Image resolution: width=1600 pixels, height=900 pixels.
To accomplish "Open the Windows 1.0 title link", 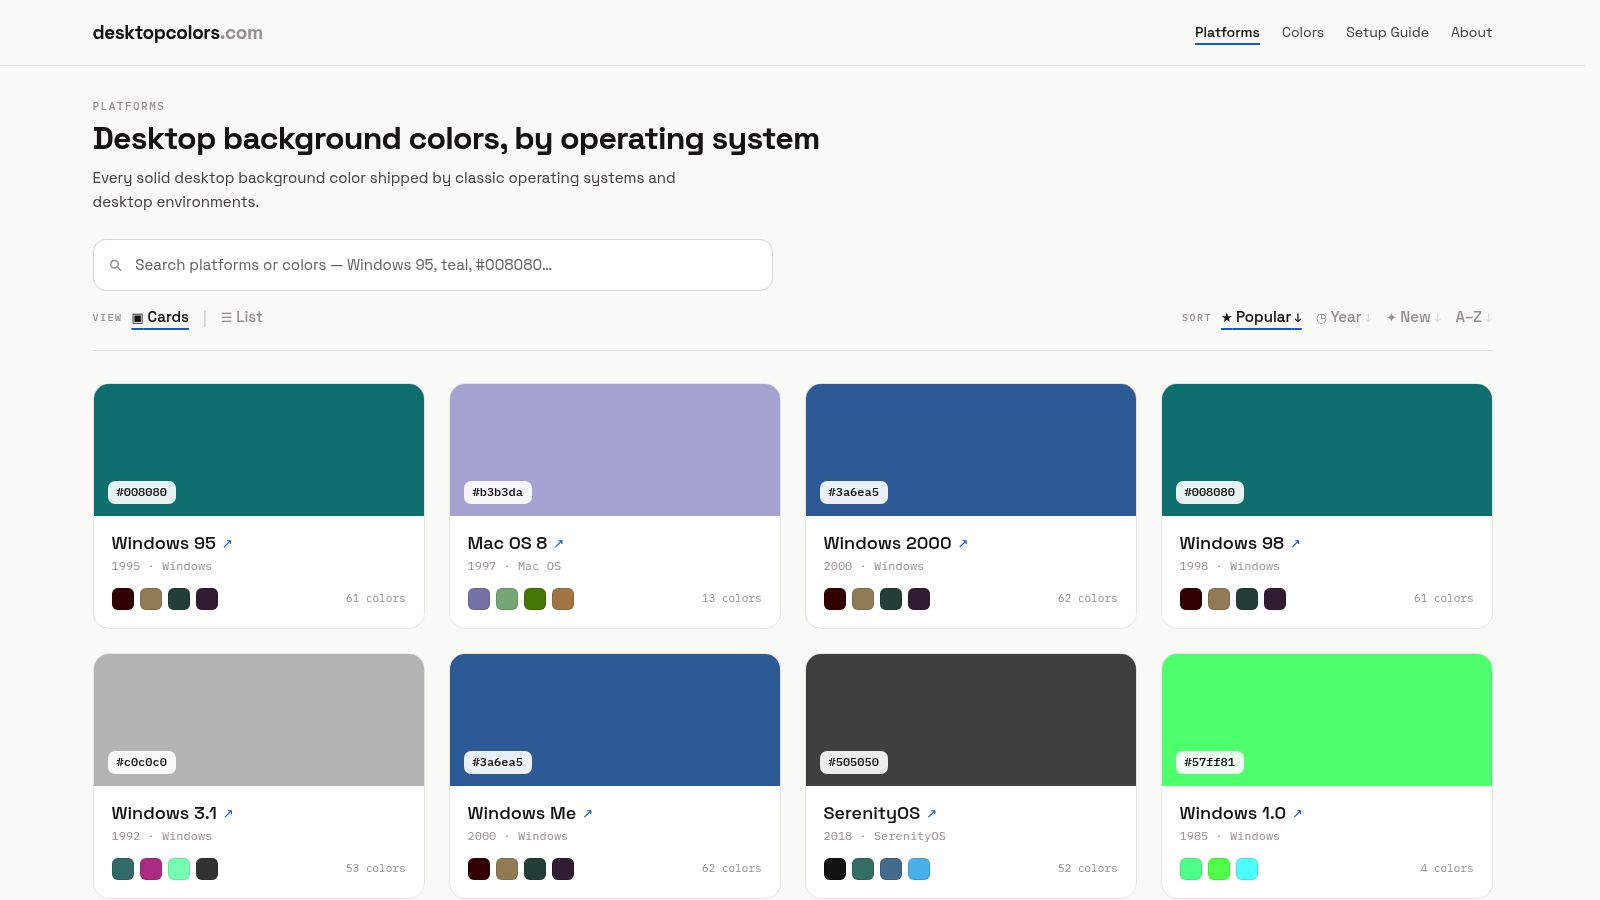I will click(x=1232, y=813).
